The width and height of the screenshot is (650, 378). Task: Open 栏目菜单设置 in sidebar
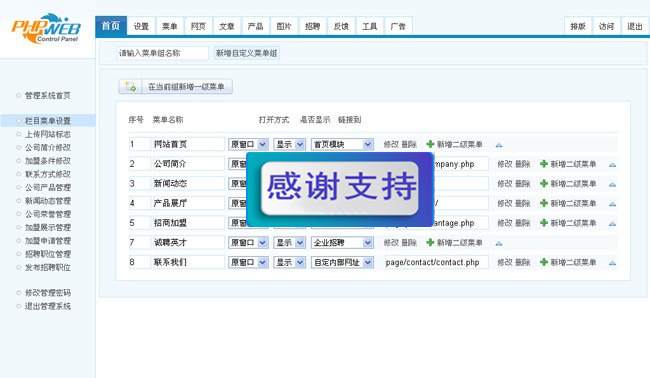tap(48, 121)
